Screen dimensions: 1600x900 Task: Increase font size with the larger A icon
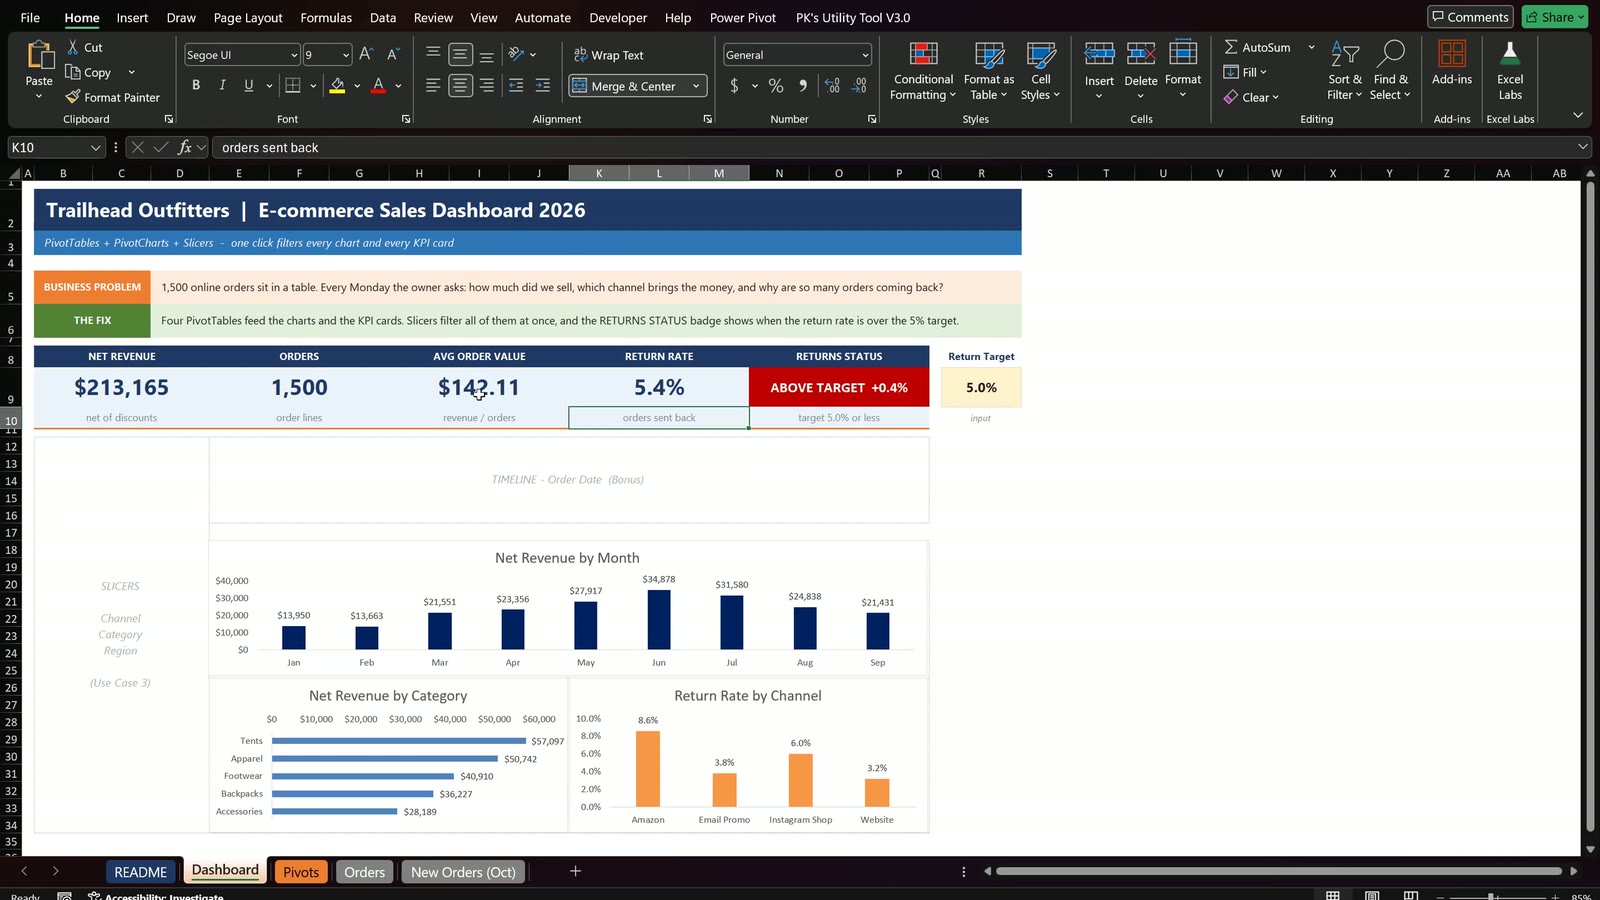point(366,55)
